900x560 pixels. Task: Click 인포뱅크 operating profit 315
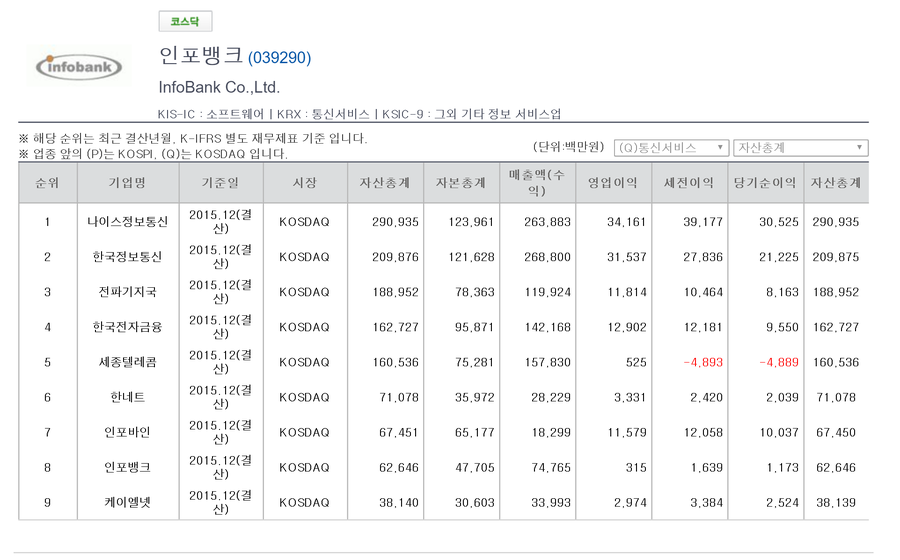636,468
